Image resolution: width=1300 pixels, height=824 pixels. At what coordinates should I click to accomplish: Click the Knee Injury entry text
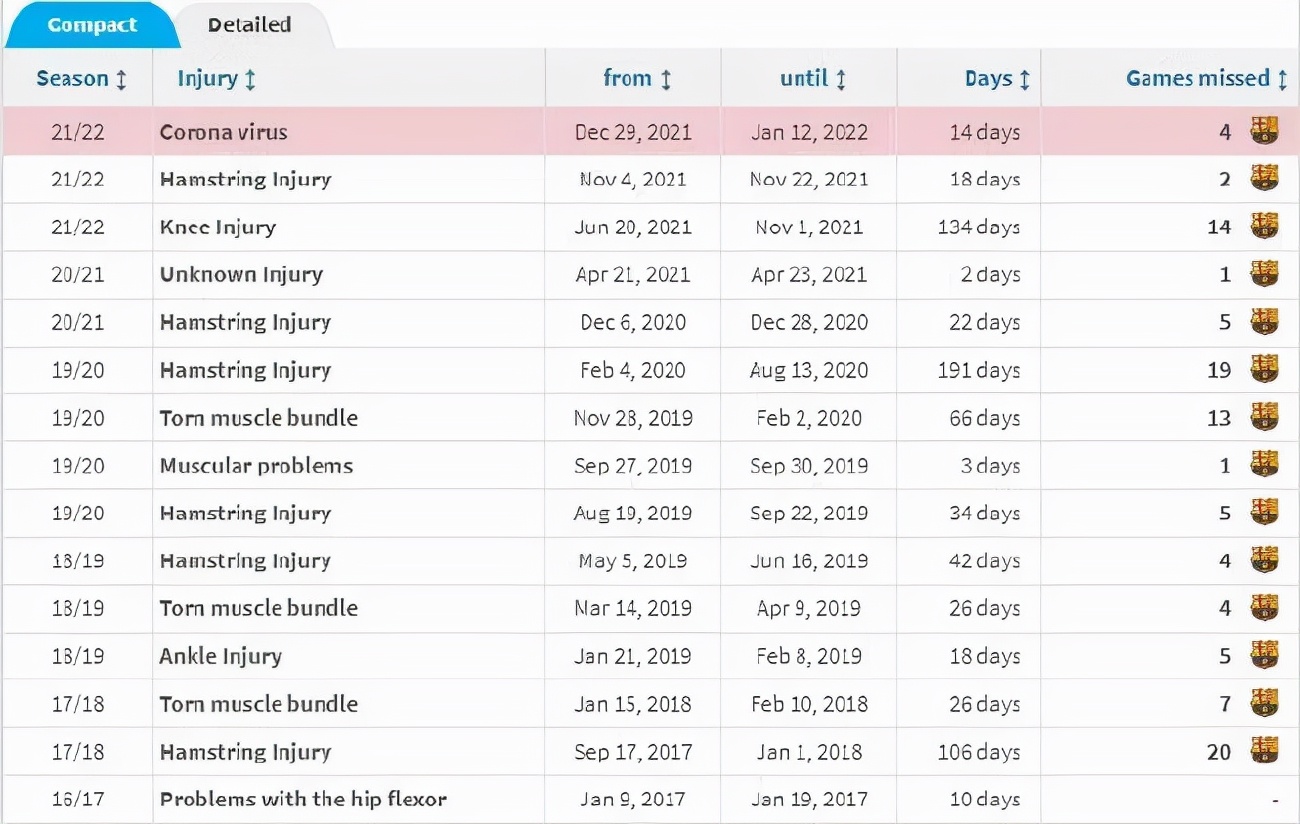[217, 227]
